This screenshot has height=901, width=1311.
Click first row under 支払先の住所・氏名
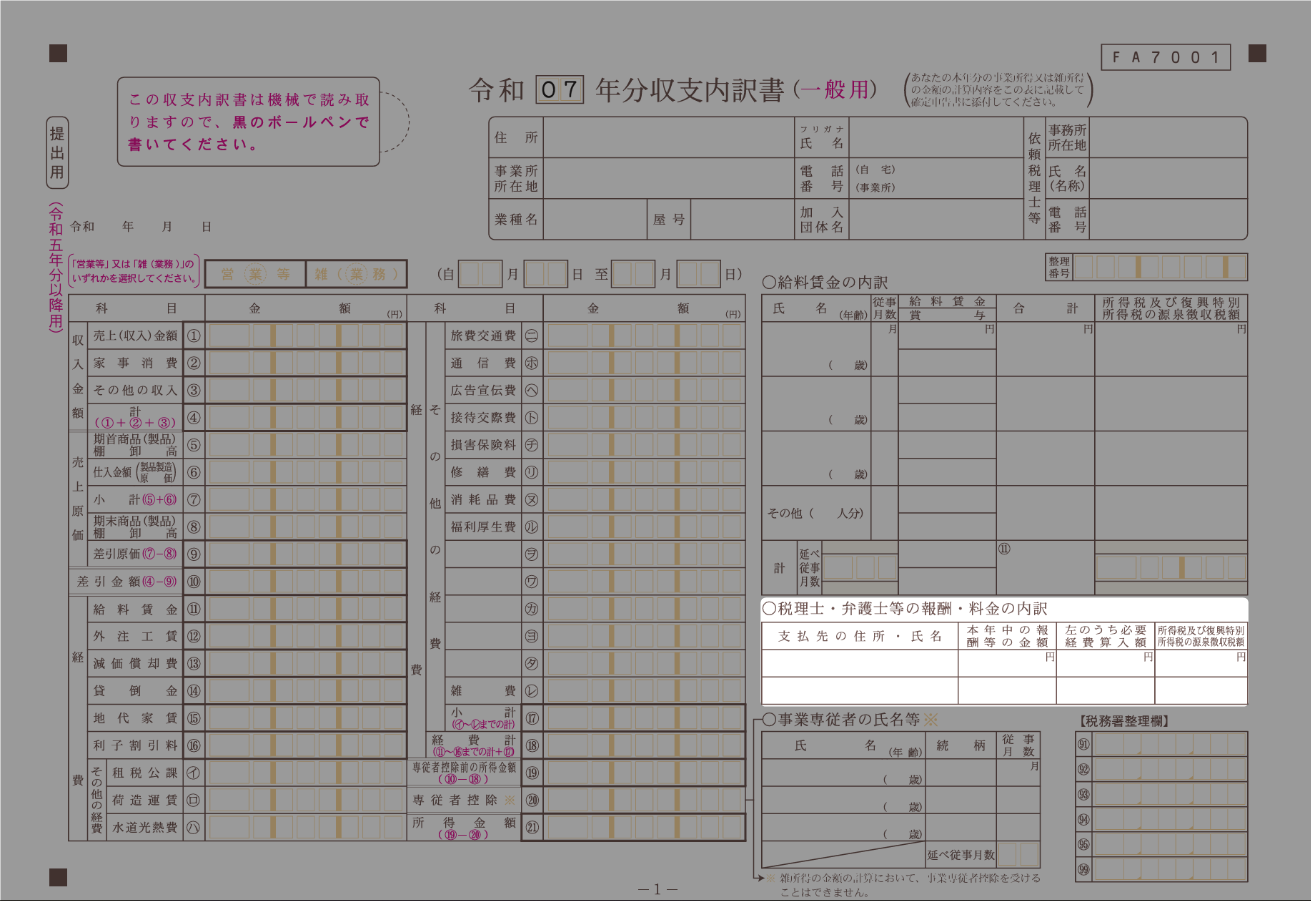[860, 663]
